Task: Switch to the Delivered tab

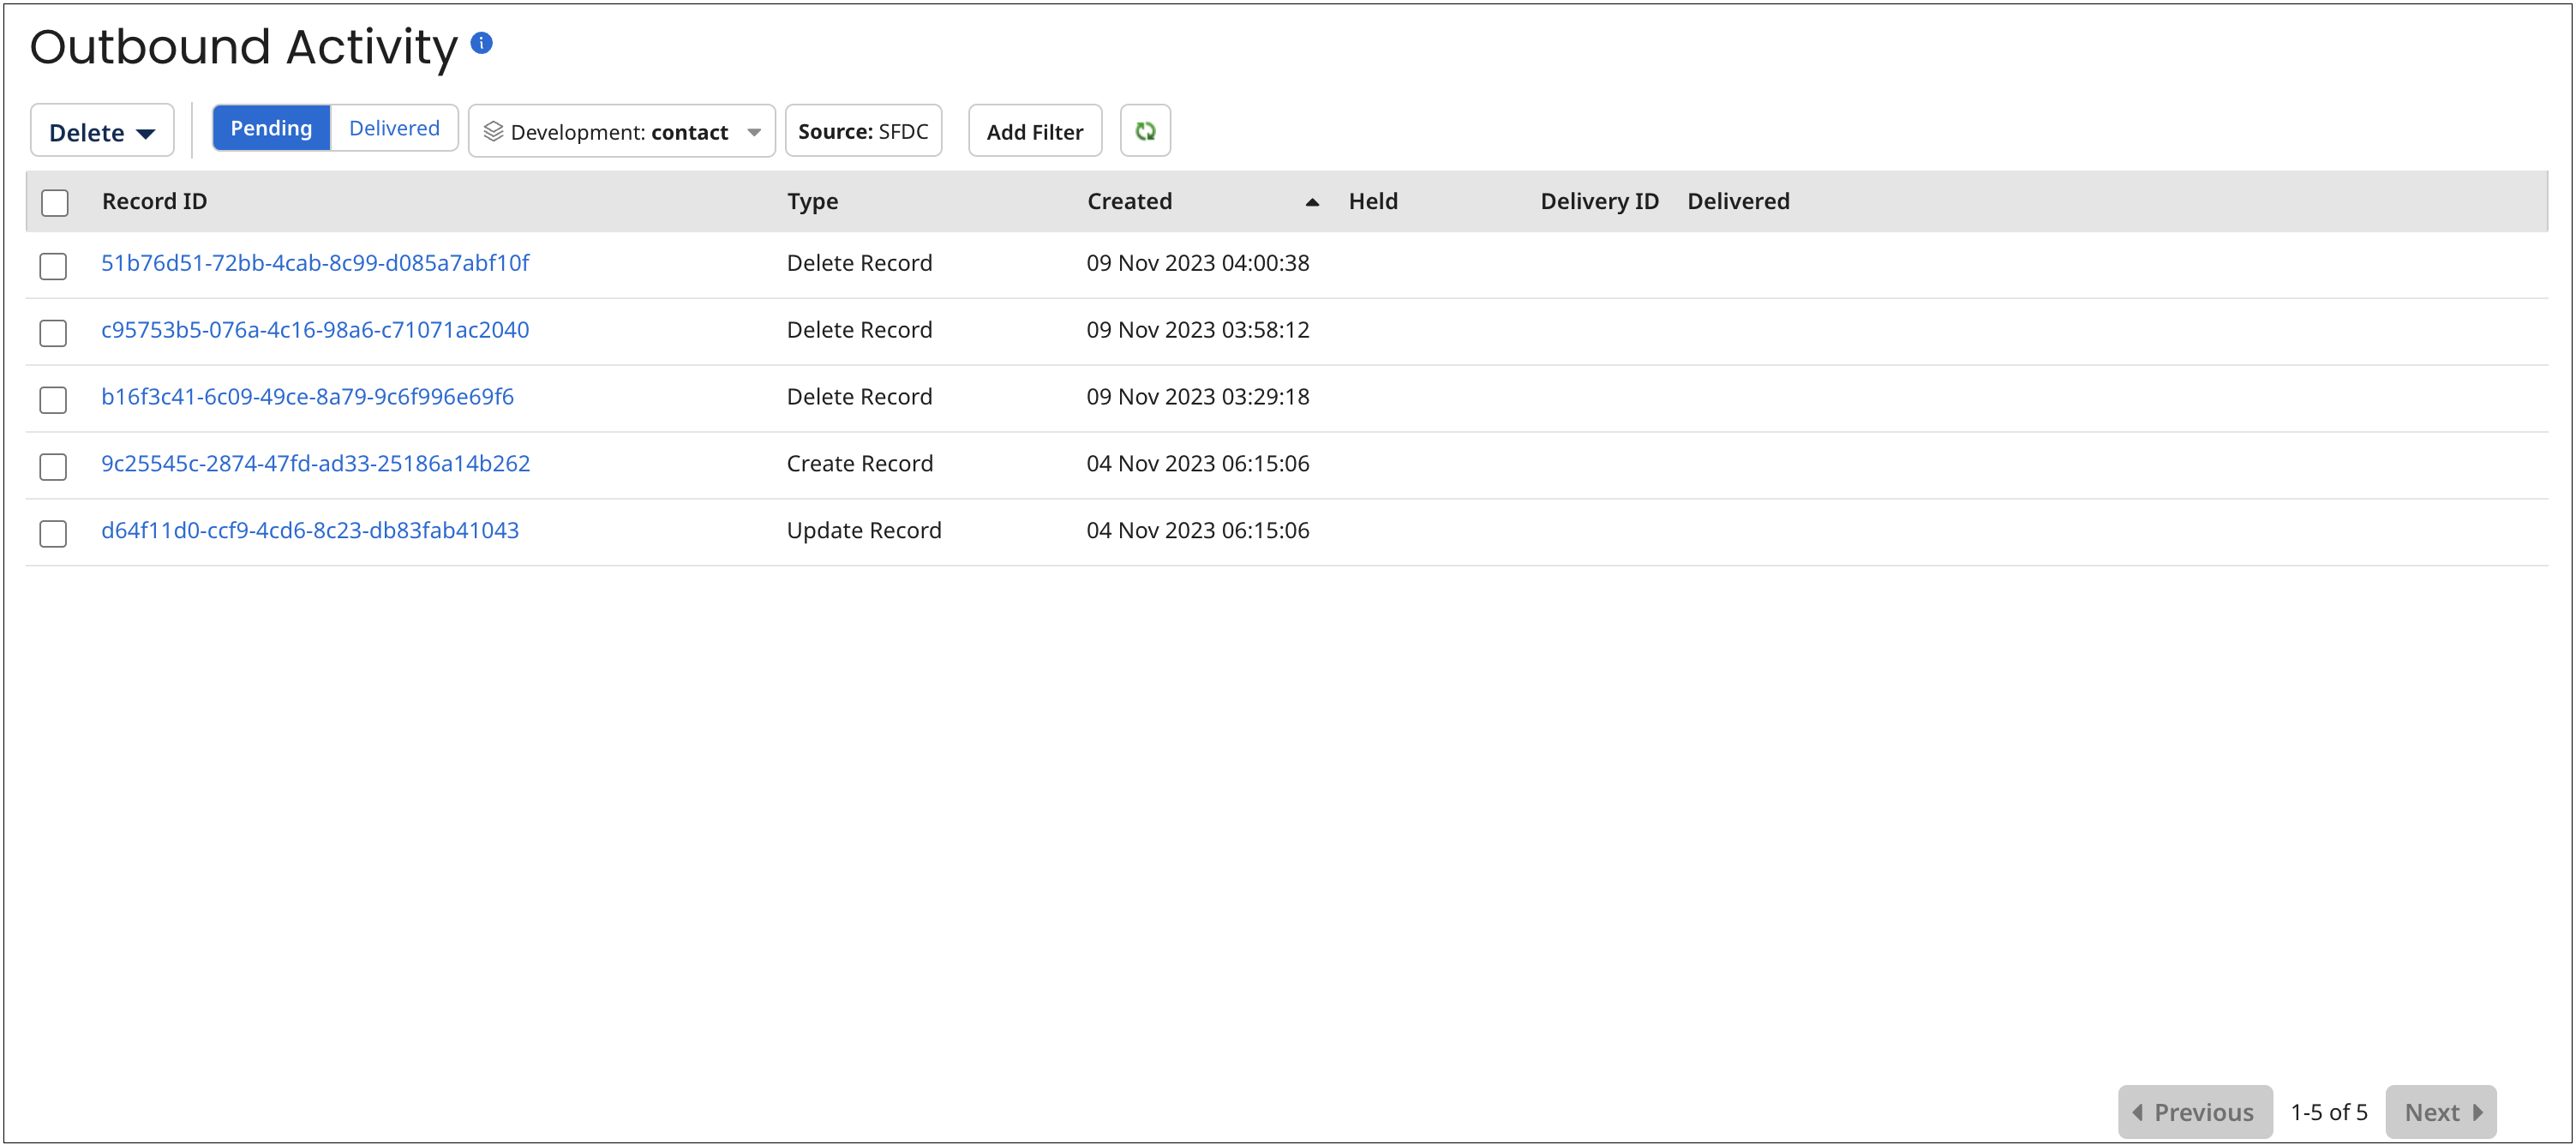Action: (393, 127)
